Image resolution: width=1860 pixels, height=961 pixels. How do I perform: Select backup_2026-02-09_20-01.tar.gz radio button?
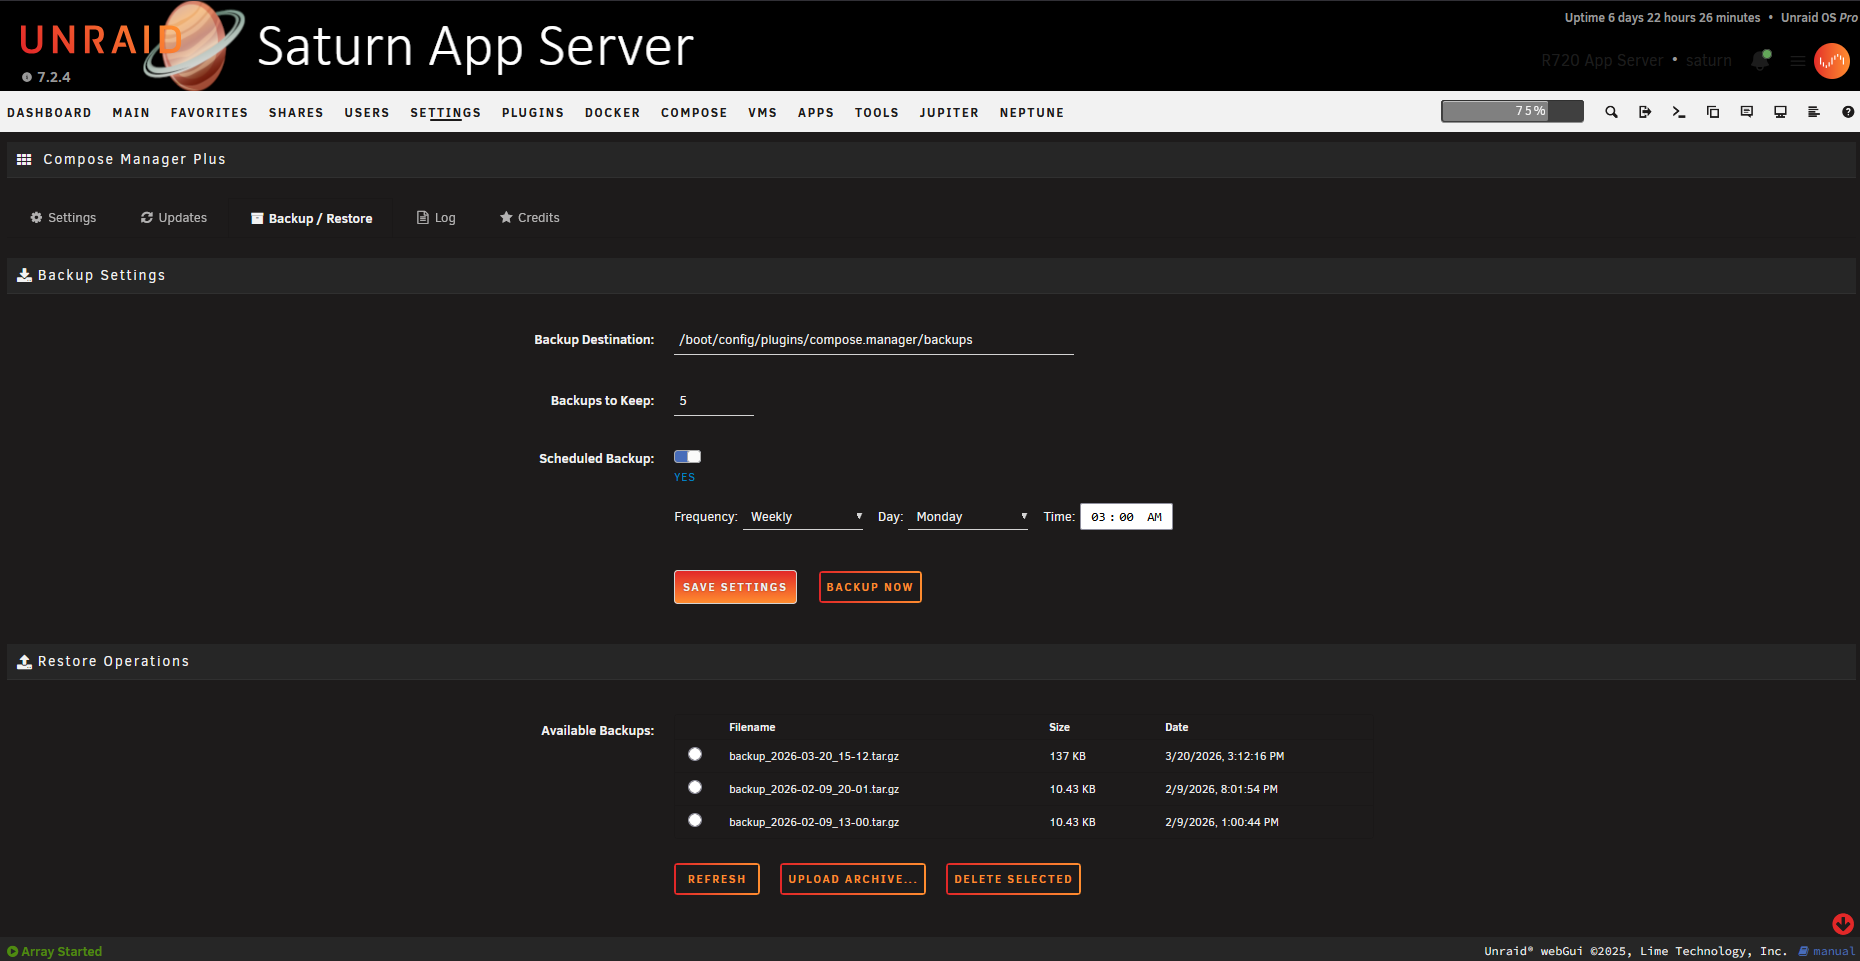click(x=695, y=787)
